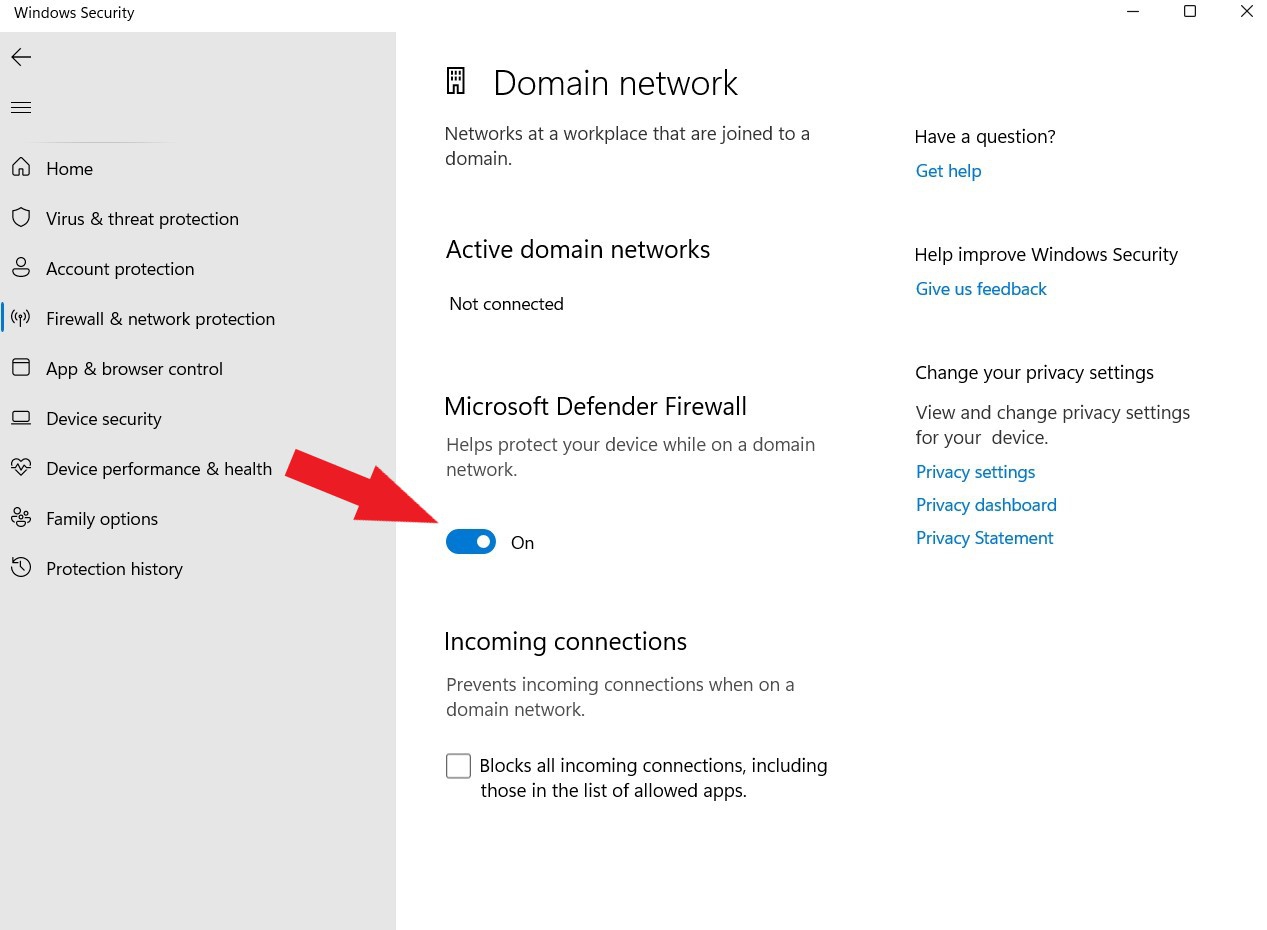Screen dimensions: 1267x930
Task: Open the Get help link
Action: (948, 171)
